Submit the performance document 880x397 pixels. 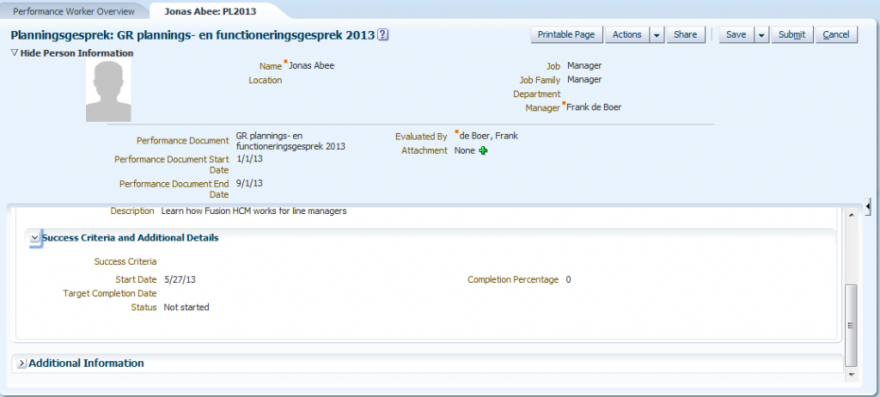[792, 35]
